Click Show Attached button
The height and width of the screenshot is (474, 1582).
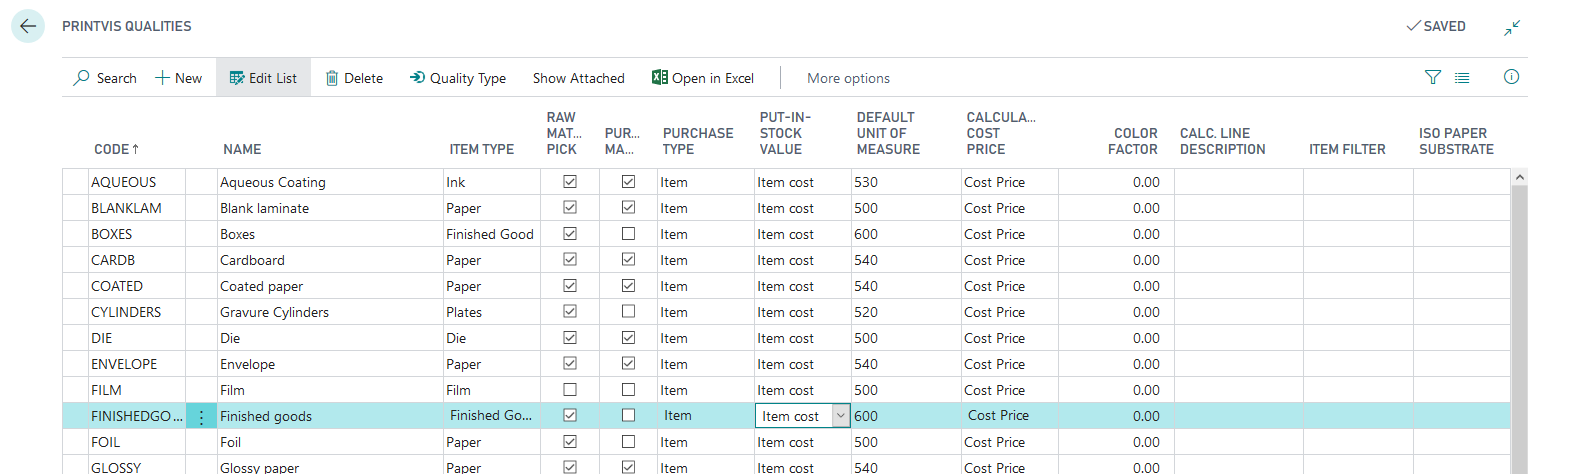tap(578, 78)
